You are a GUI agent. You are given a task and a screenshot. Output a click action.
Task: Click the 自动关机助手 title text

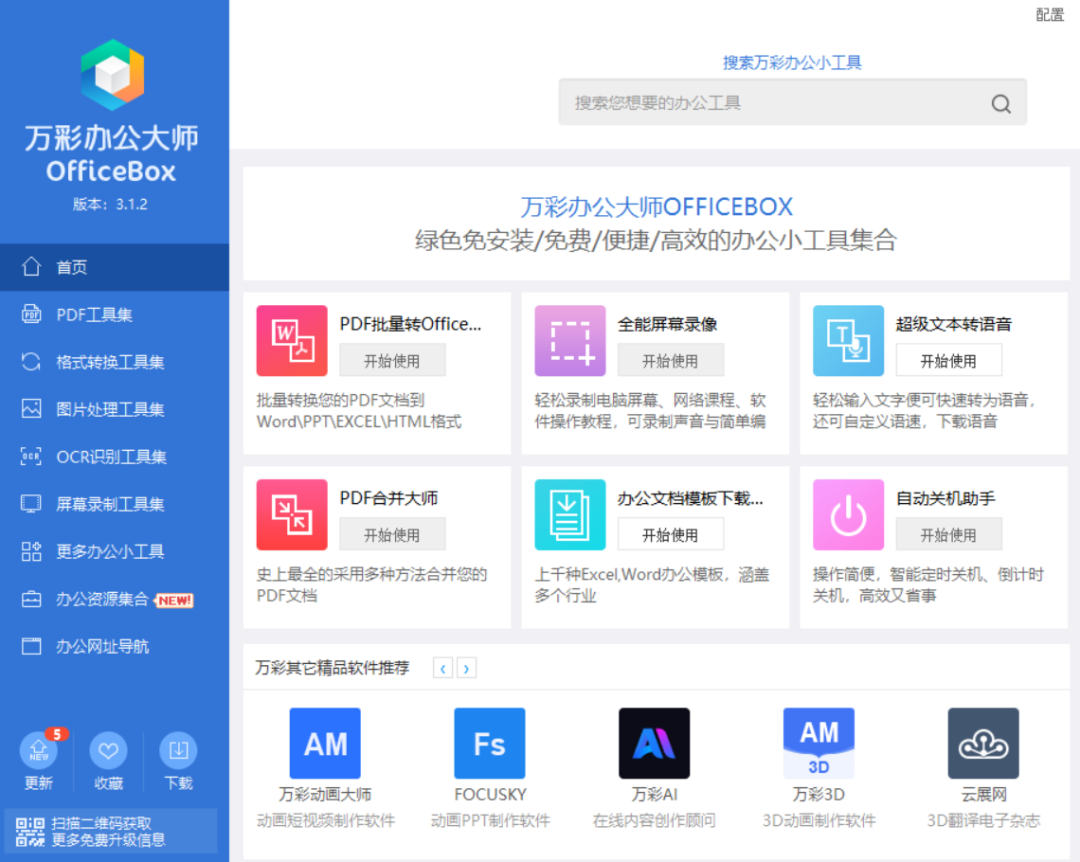(945, 497)
